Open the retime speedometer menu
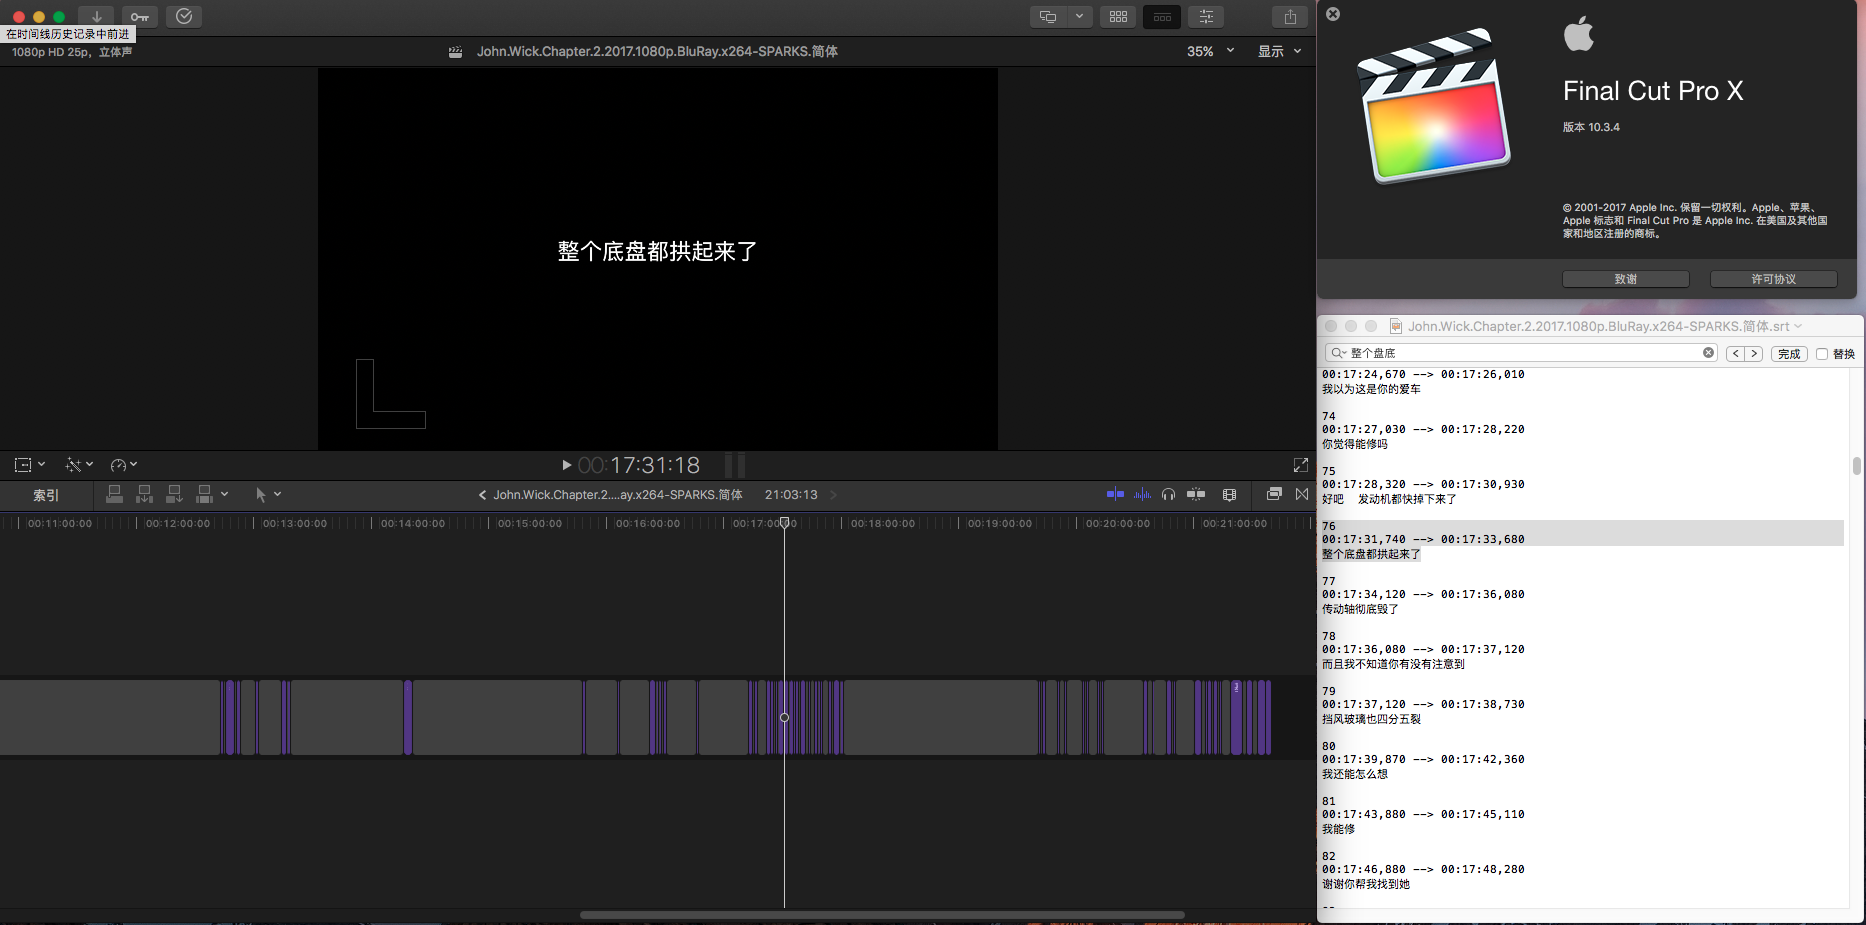This screenshot has width=1866, height=925. tap(123, 465)
